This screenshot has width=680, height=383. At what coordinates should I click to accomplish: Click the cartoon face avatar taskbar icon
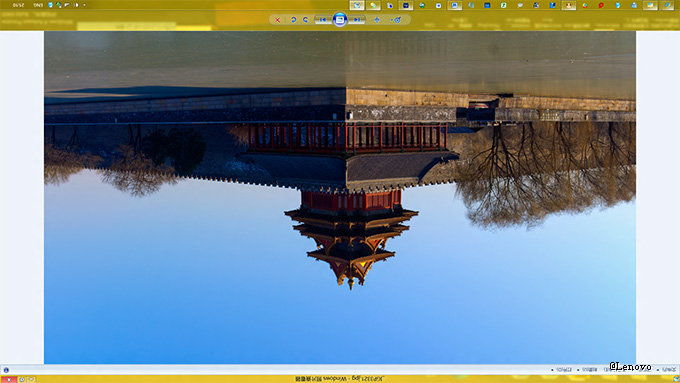(x=569, y=5)
